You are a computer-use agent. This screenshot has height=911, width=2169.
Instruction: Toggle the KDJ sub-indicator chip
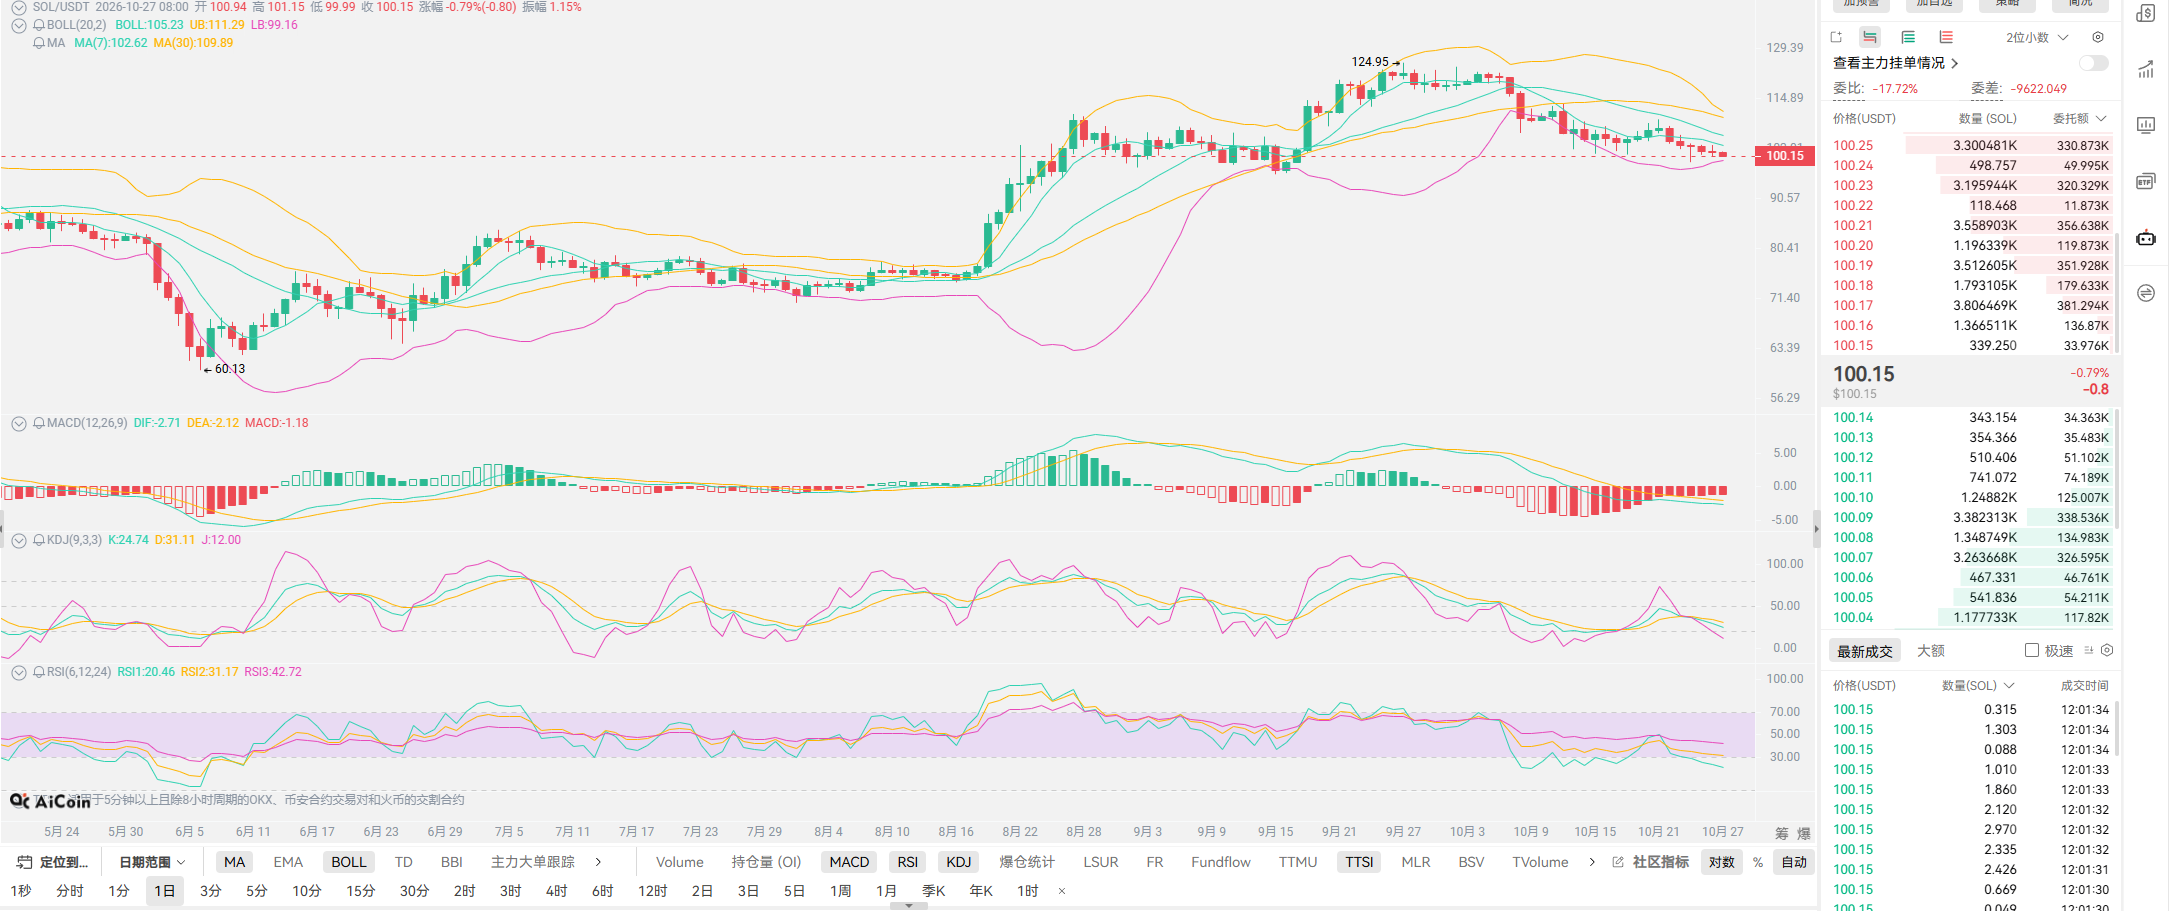pos(958,862)
